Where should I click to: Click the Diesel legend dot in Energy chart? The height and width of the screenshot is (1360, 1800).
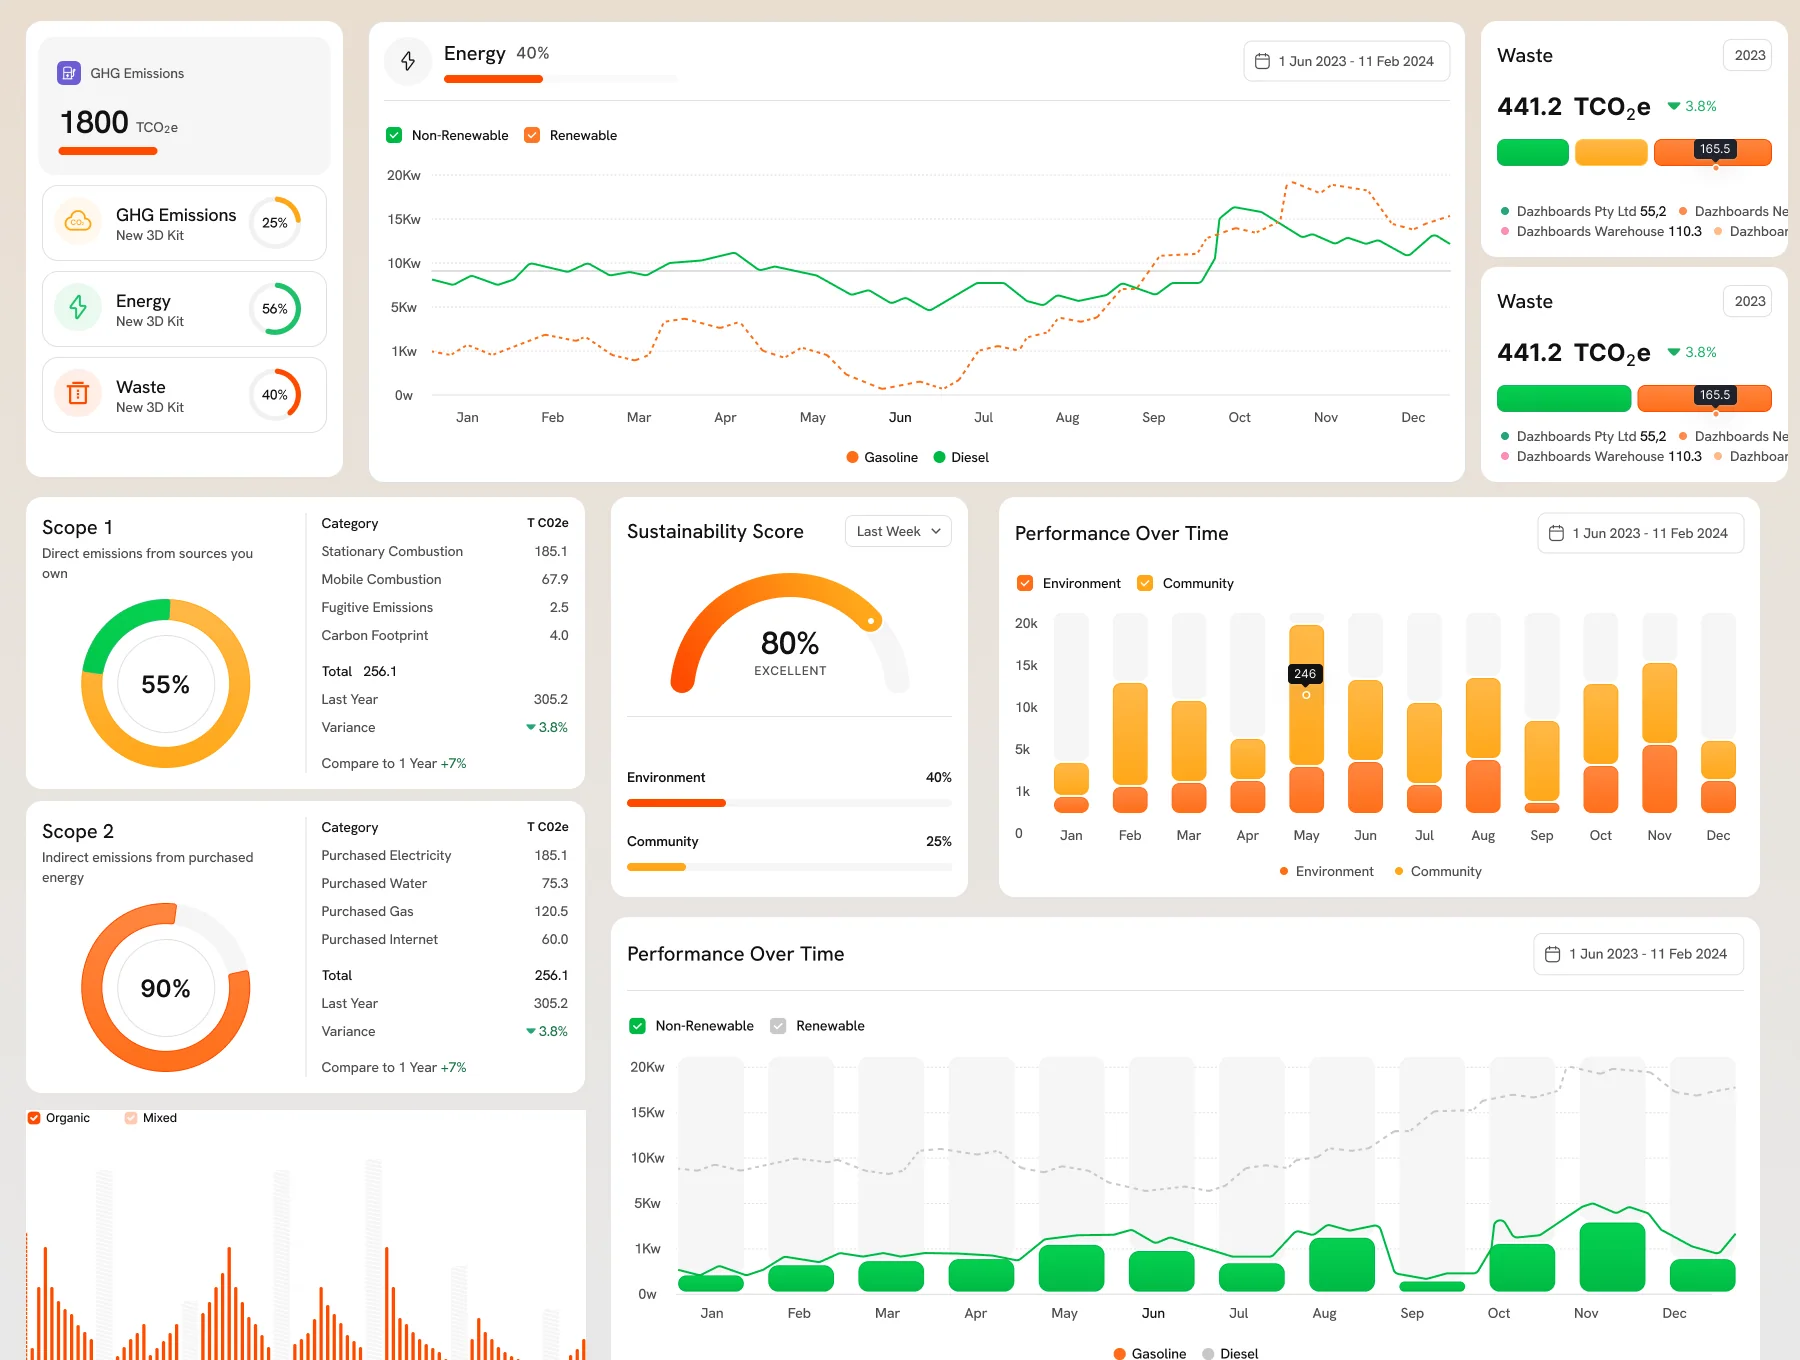point(939,457)
